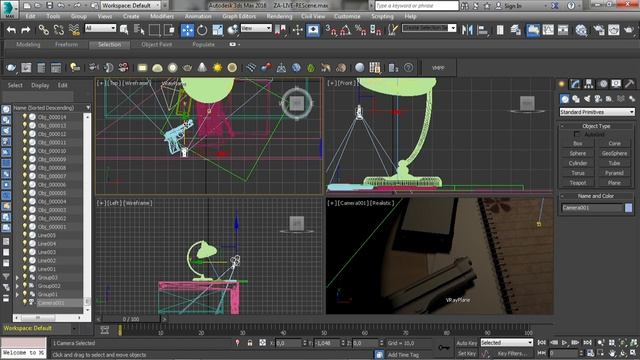Click the search keyword or phrase field
The image size is (640, 360).
[416, 5]
